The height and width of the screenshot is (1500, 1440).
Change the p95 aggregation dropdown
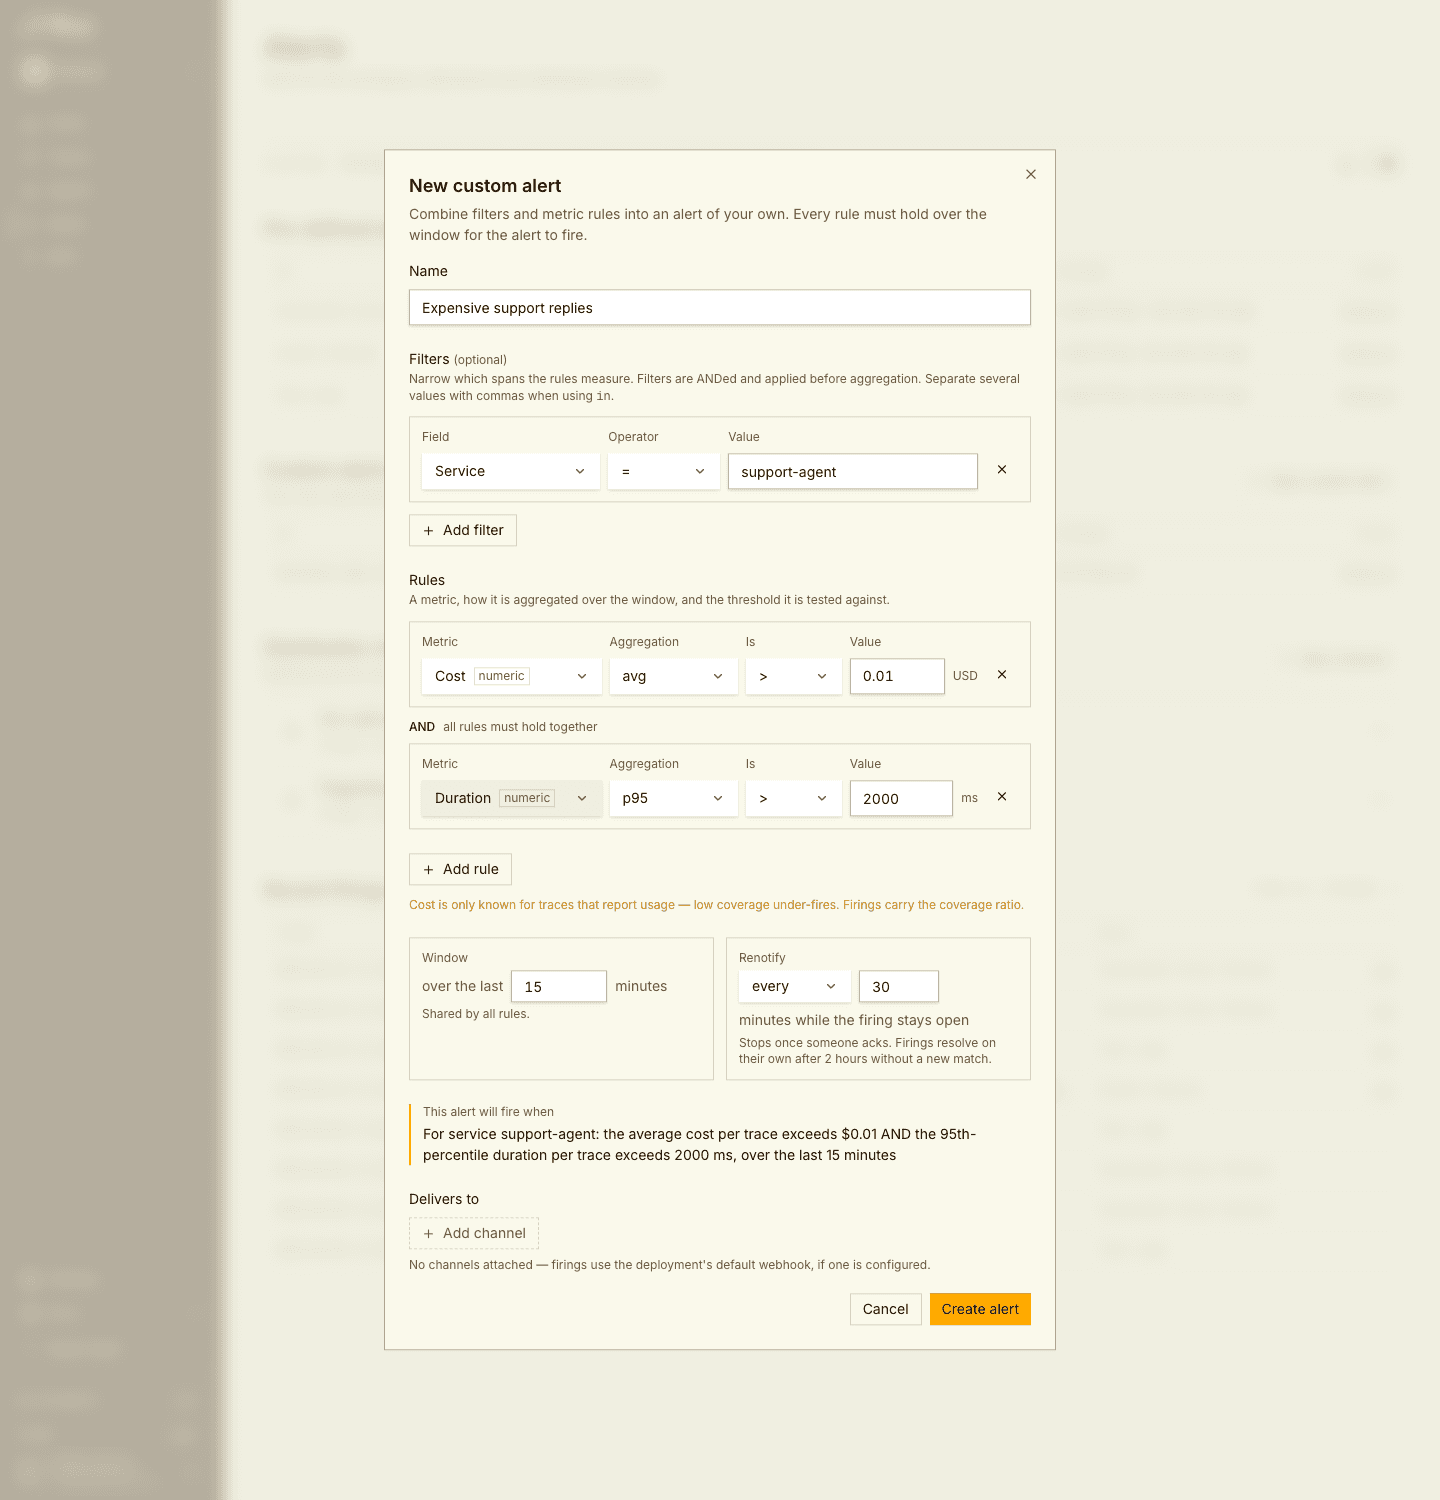[674, 798]
